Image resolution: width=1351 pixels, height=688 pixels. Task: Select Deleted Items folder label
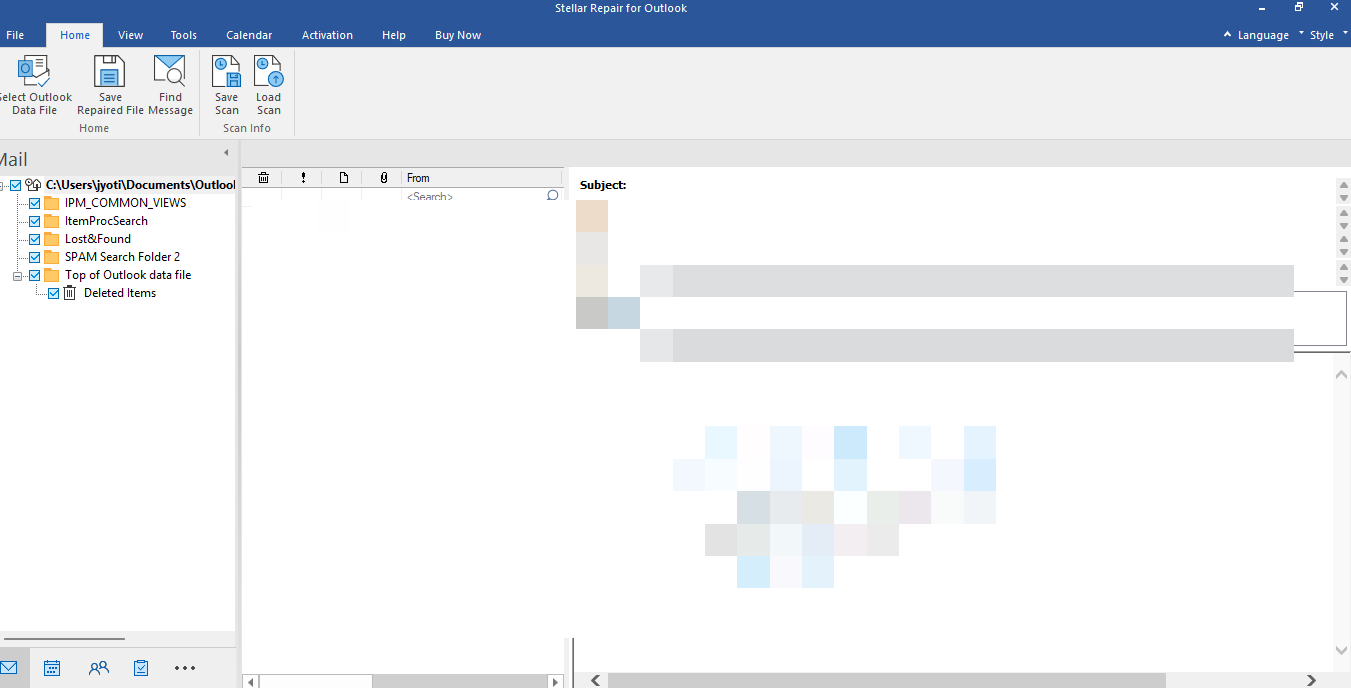coord(120,293)
